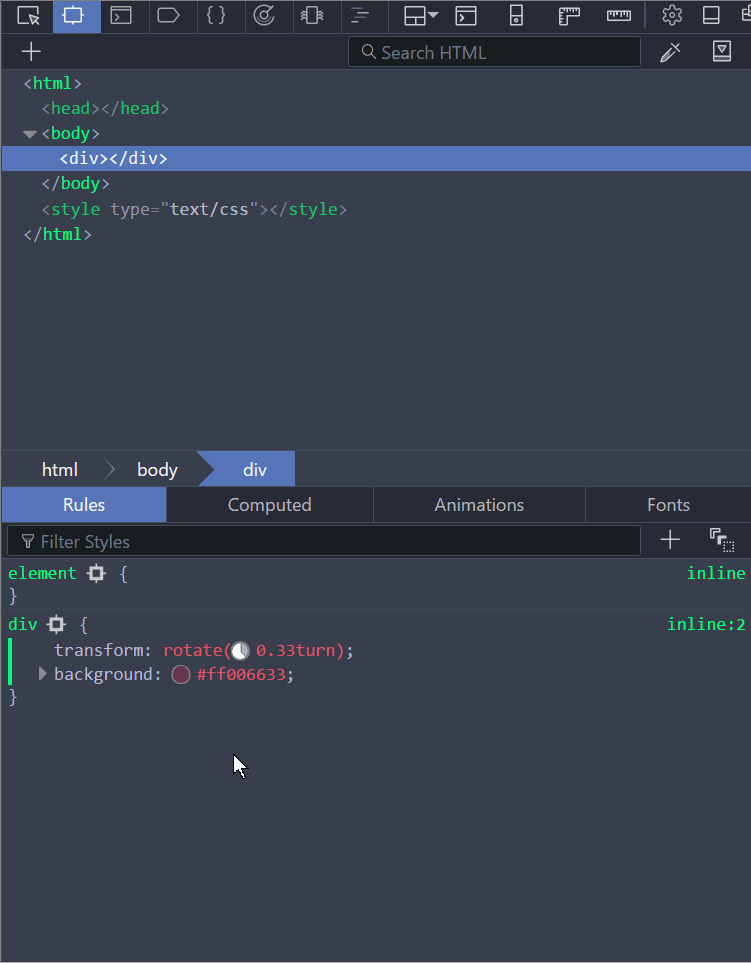This screenshot has width=751, height=963.
Task: Edit the background property name
Action: (103, 674)
